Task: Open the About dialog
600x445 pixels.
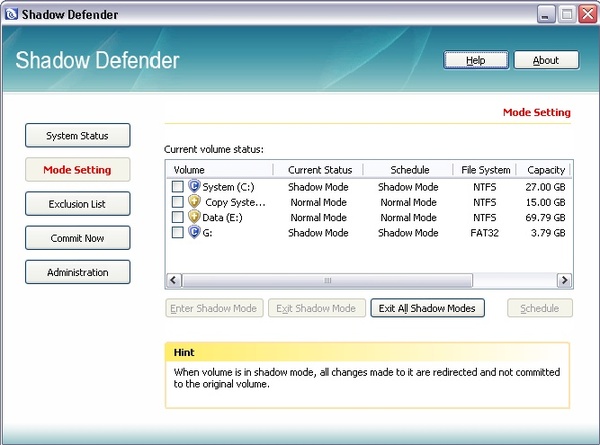Action: click(546, 60)
